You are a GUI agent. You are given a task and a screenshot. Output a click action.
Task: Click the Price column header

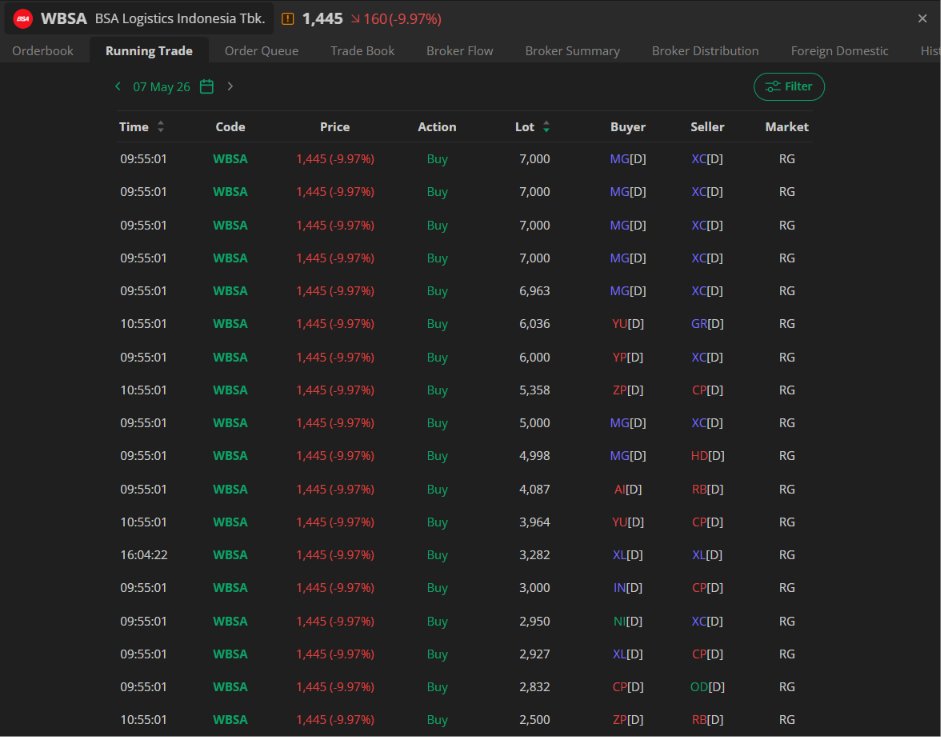click(x=335, y=127)
